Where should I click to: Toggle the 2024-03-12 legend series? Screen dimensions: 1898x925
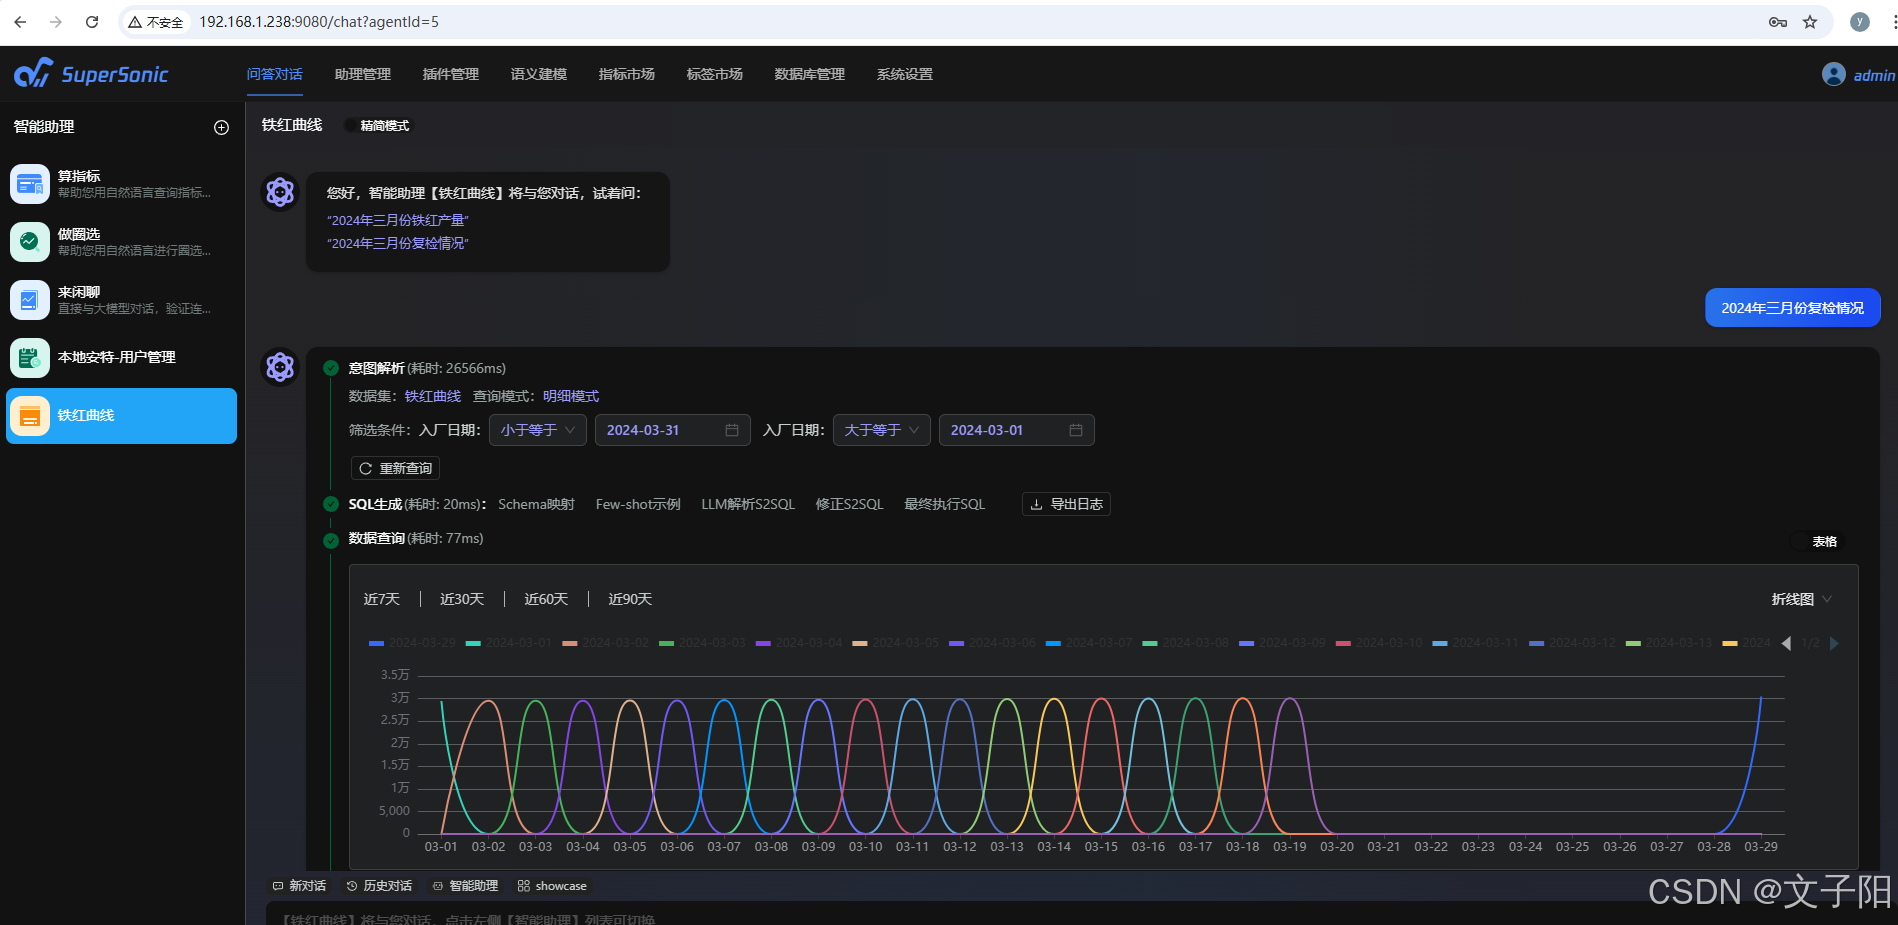pyautogui.click(x=1572, y=643)
